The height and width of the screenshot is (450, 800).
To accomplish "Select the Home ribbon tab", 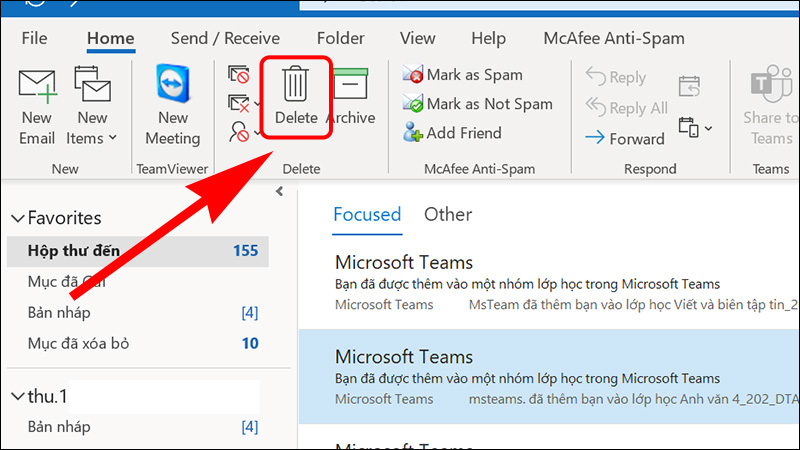I will point(111,38).
